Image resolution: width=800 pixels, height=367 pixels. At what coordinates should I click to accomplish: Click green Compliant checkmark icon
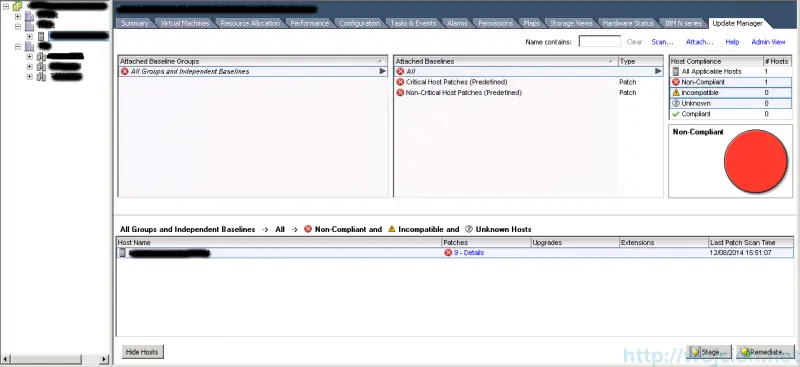click(x=676, y=114)
